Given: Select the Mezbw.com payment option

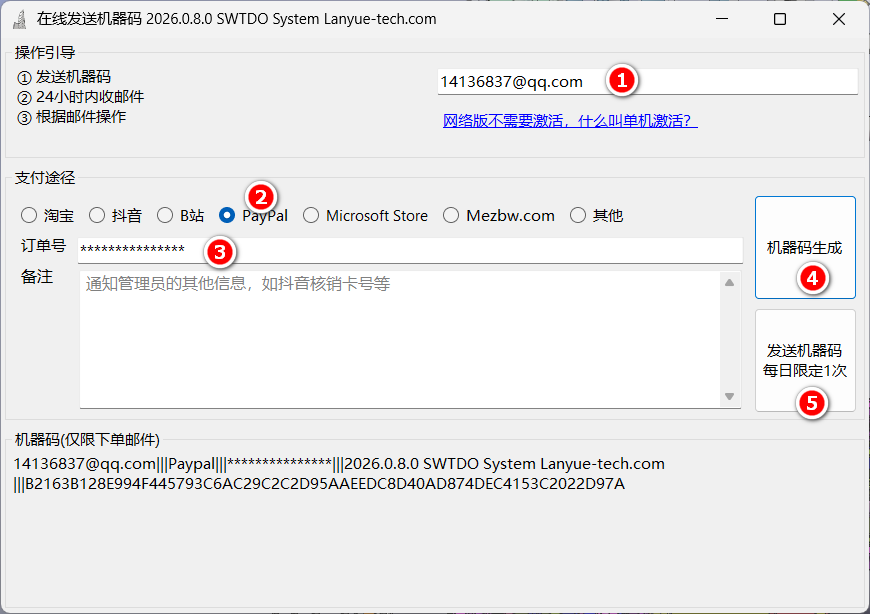Looking at the screenshot, I should click(x=451, y=215).
